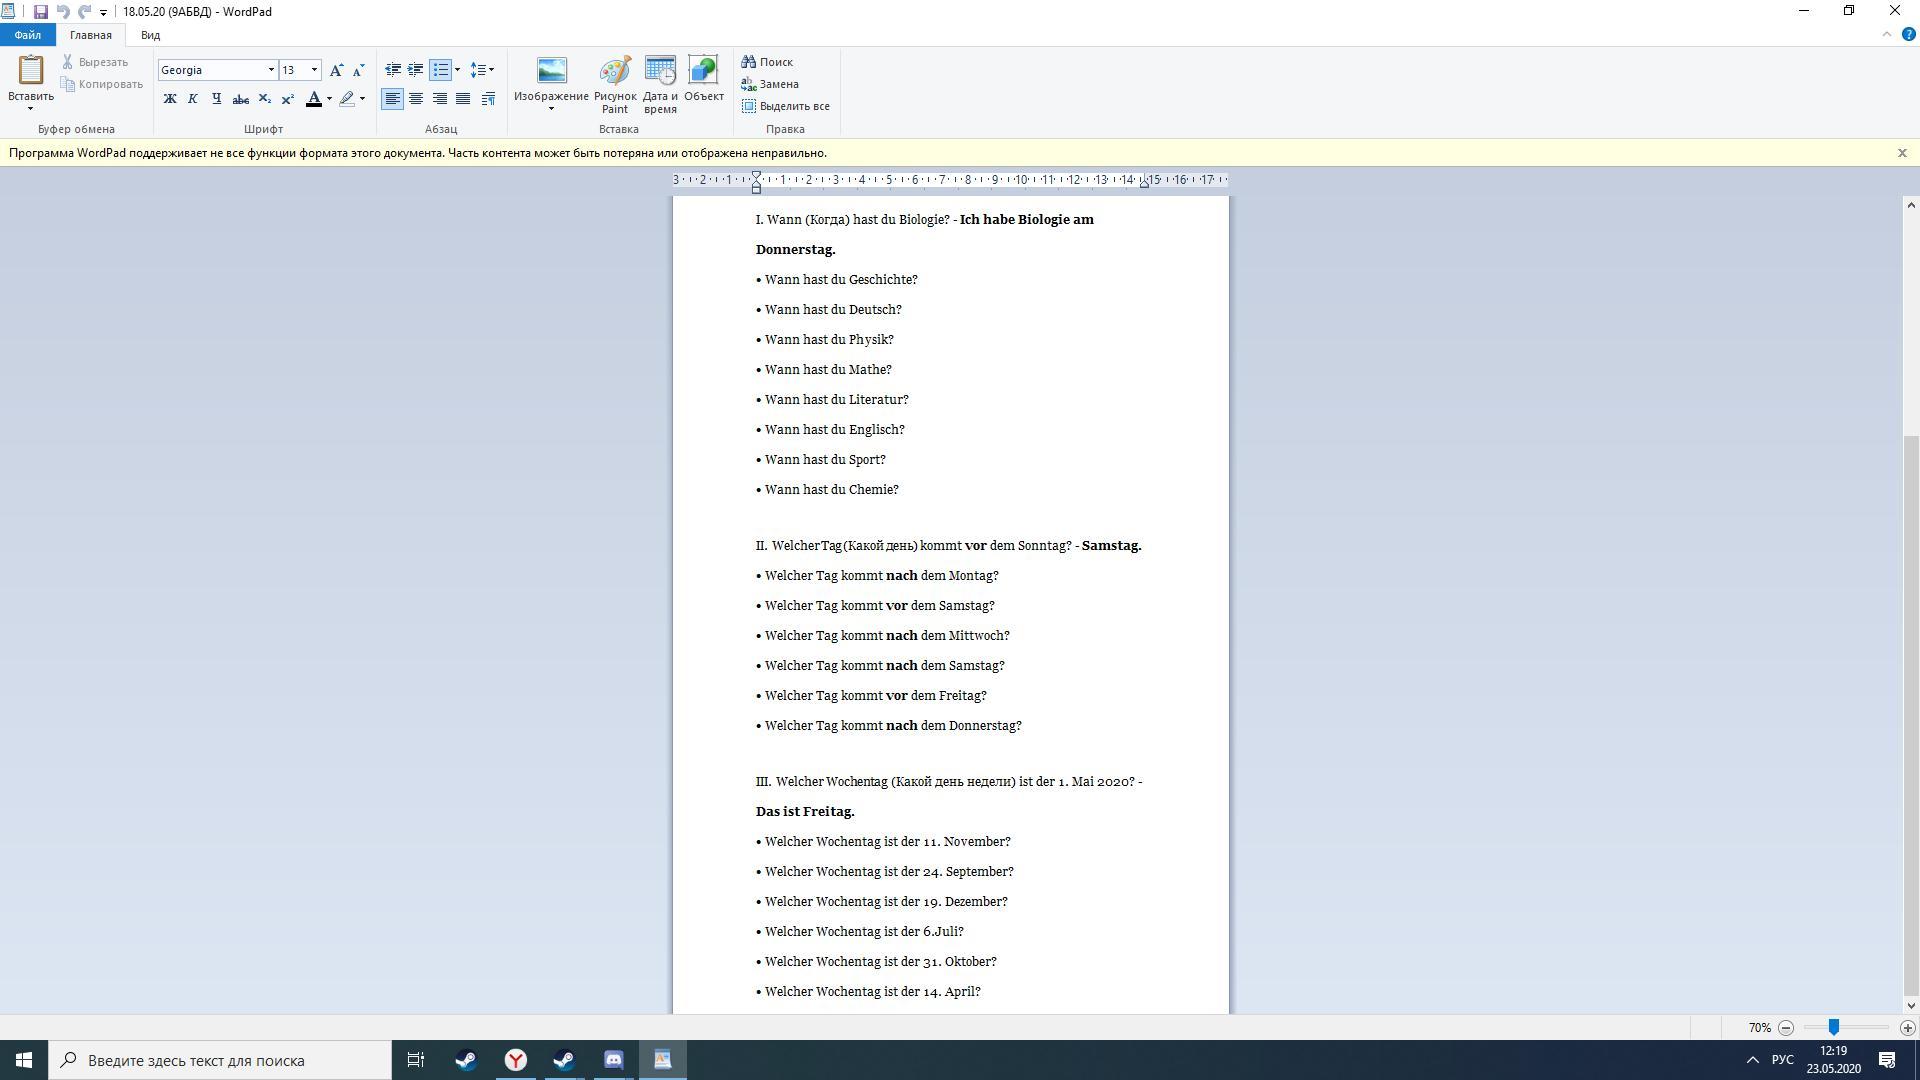Insert Дата и время
The height and width of the screenshot is (1080, 1920).
[x=660, y=85]
